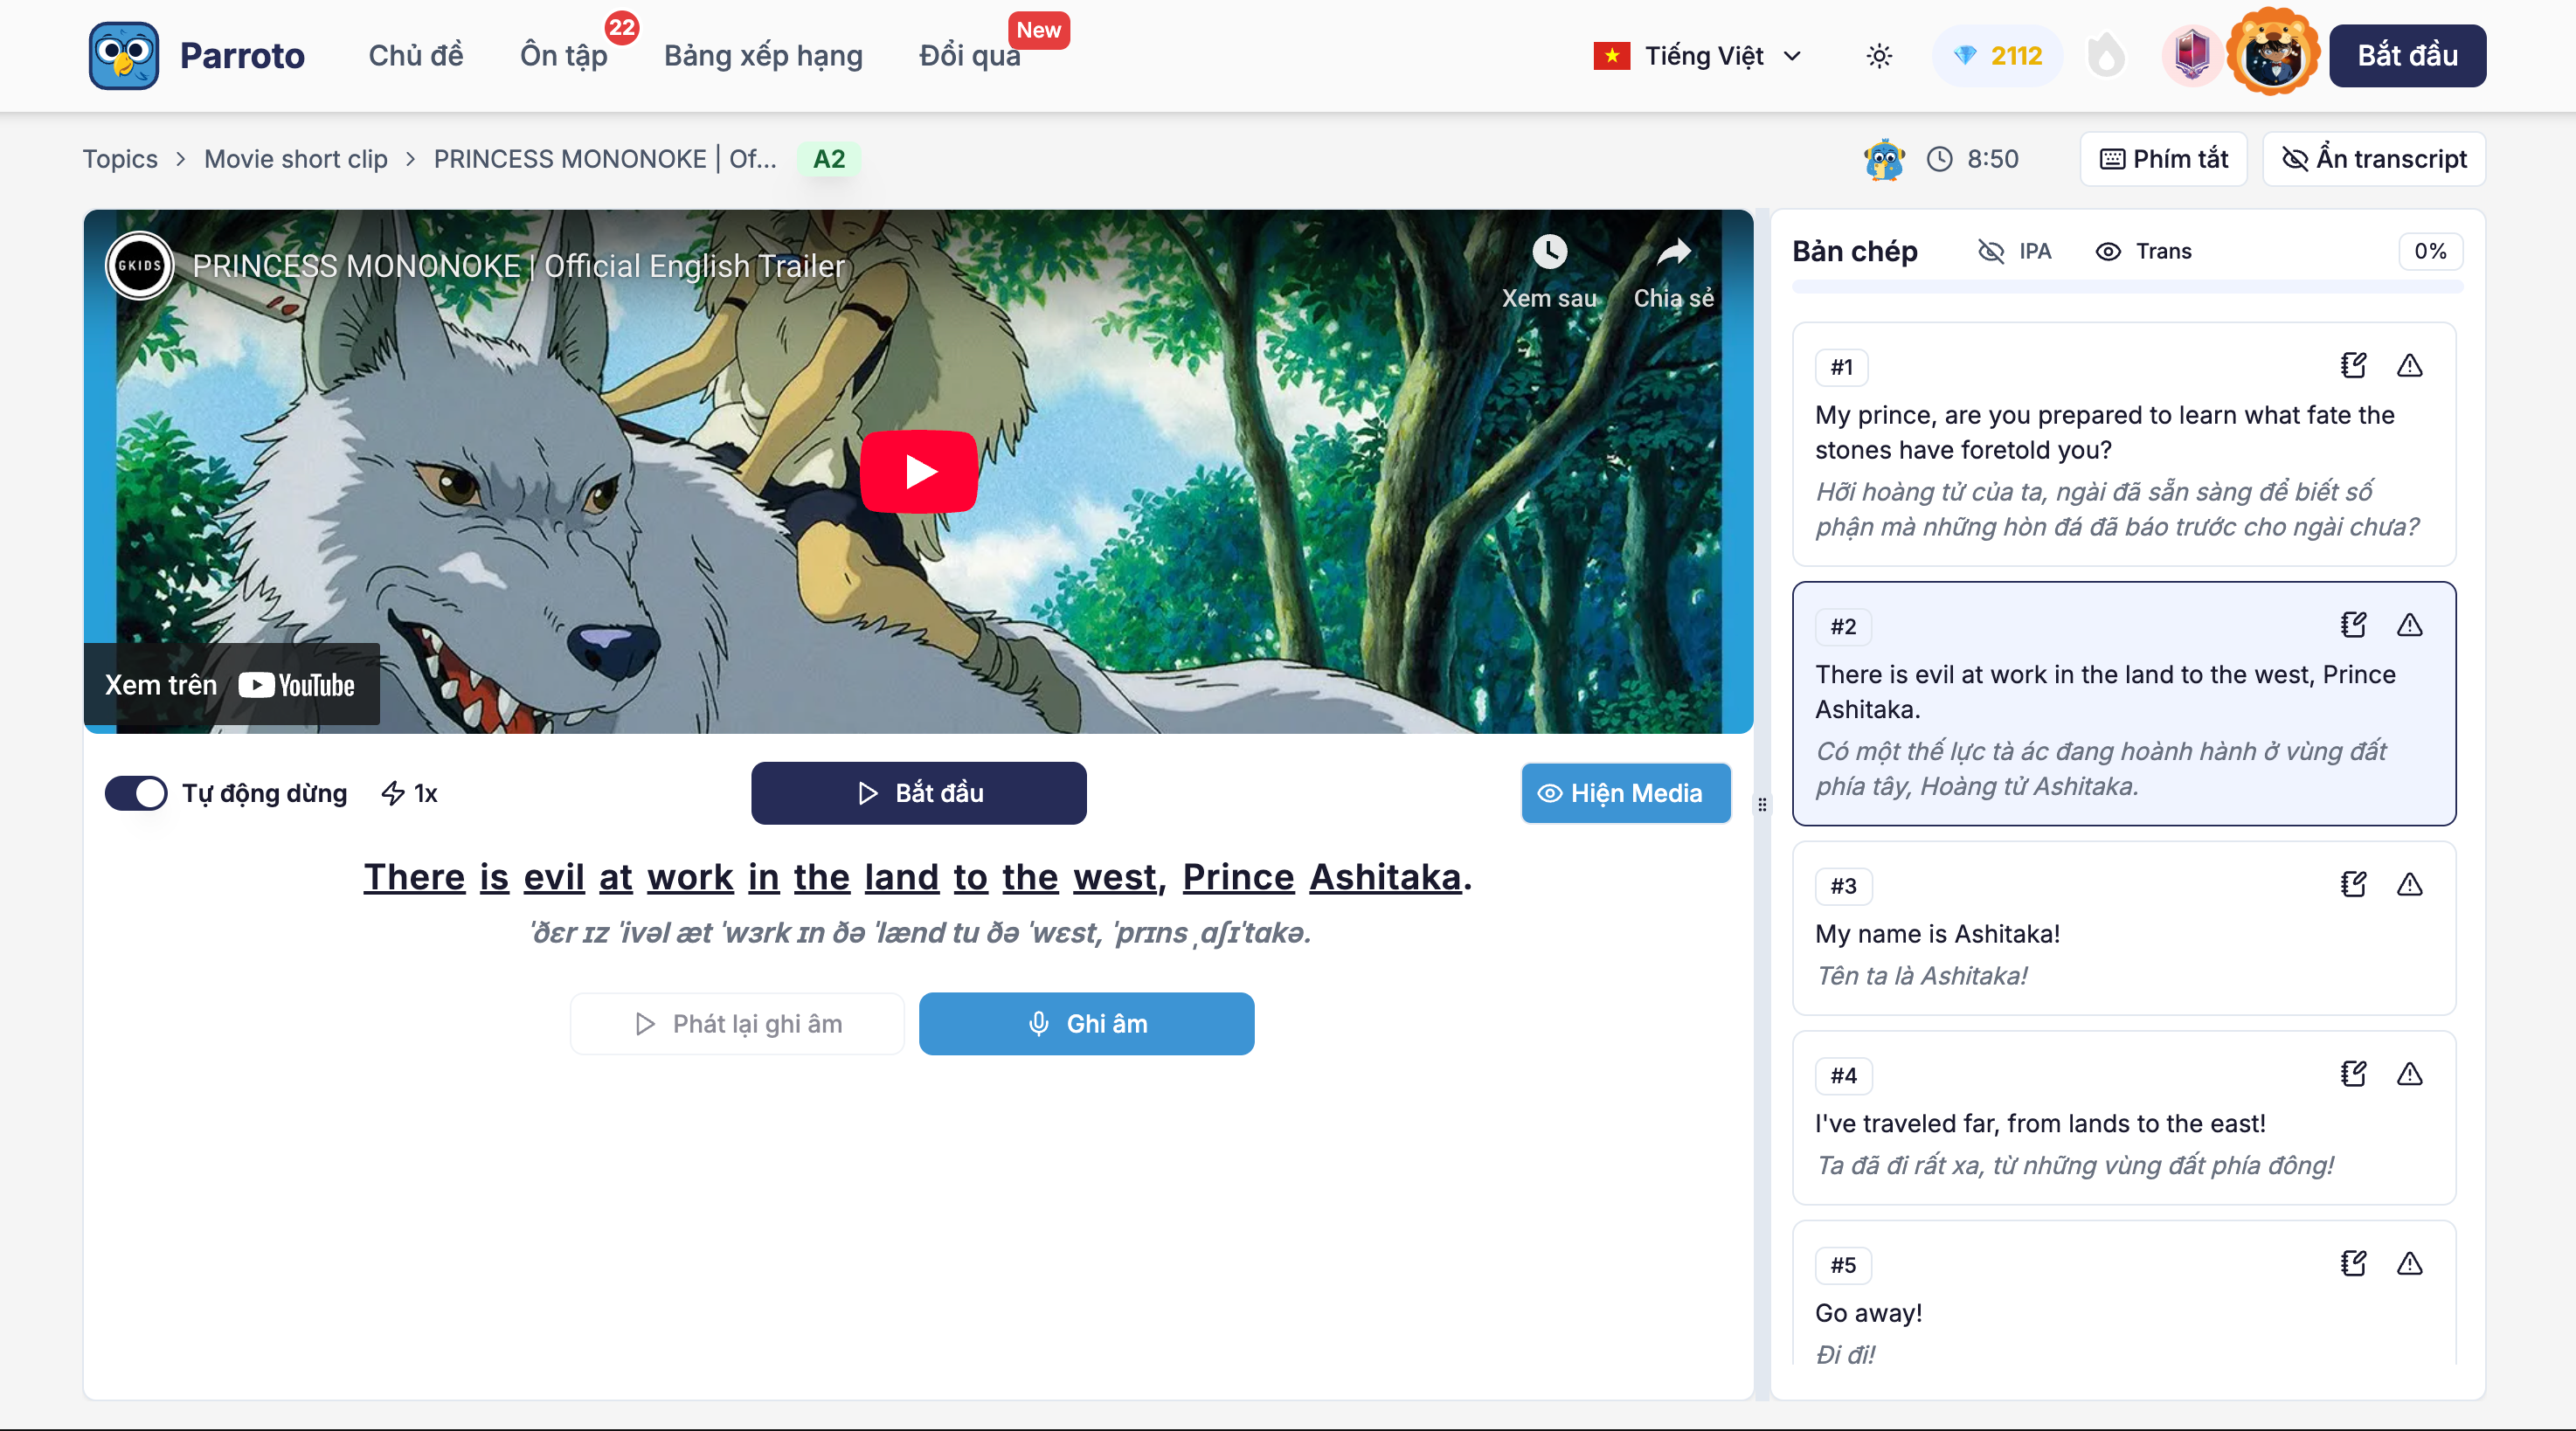Click Phát lại ghi âm button

(x=738, y=1024)
